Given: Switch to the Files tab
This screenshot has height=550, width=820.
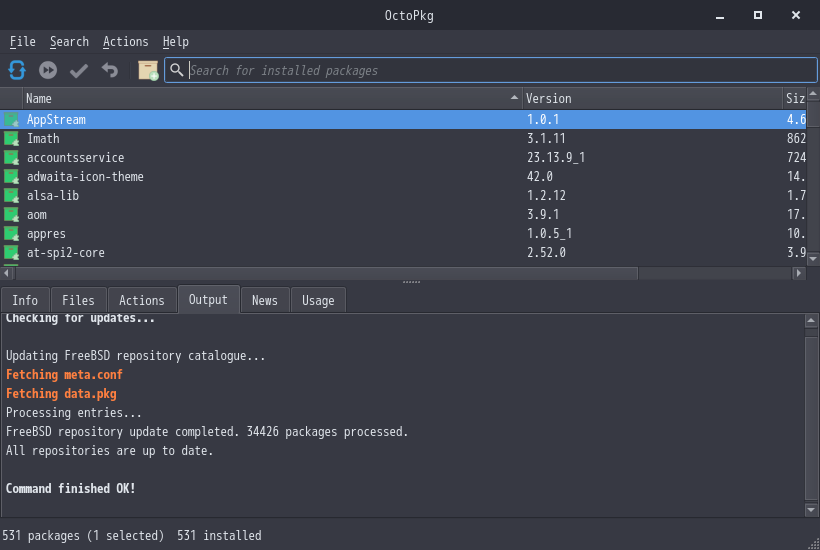Looking at the screenshot, I should (78, 300).
